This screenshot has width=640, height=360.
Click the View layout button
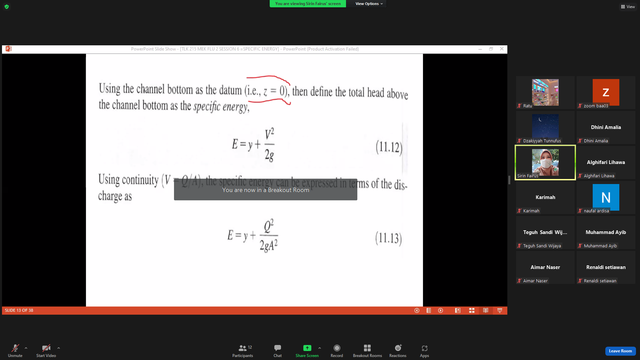(628, 7)
